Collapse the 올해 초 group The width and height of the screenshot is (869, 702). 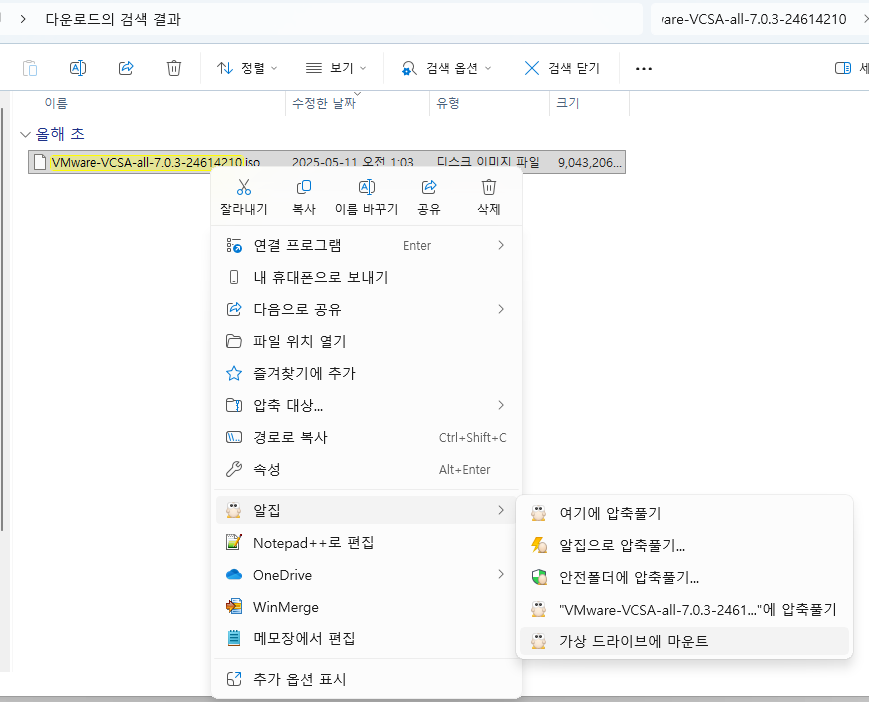point(25,134)
